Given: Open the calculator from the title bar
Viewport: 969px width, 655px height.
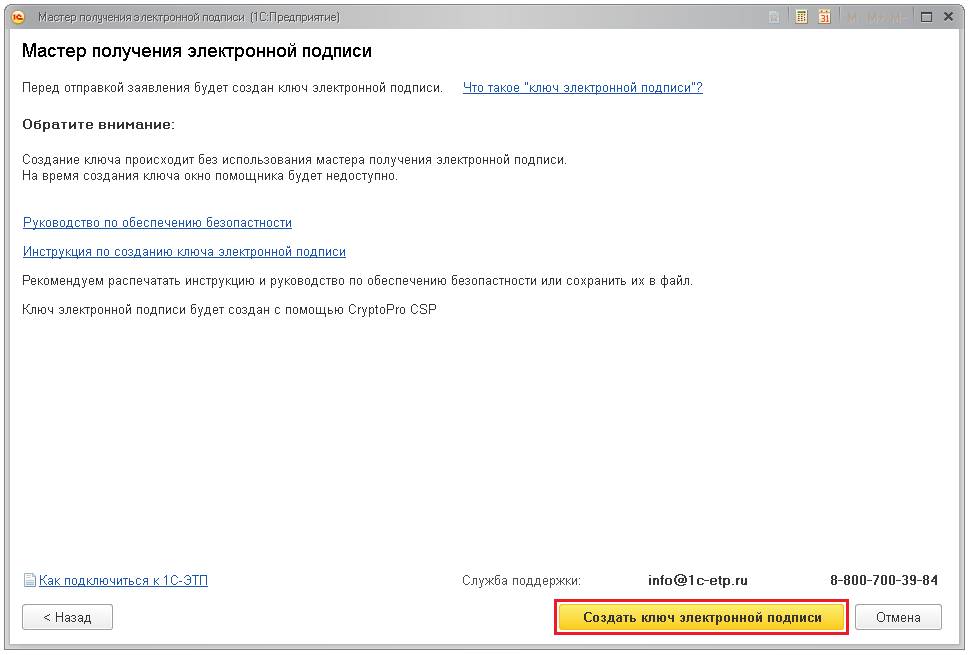Looking at the screenshot, I should [801, 17].
